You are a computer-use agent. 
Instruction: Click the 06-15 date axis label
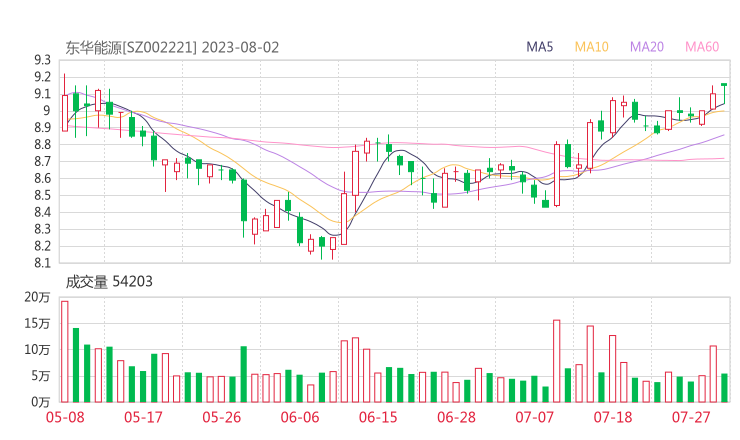378,417
